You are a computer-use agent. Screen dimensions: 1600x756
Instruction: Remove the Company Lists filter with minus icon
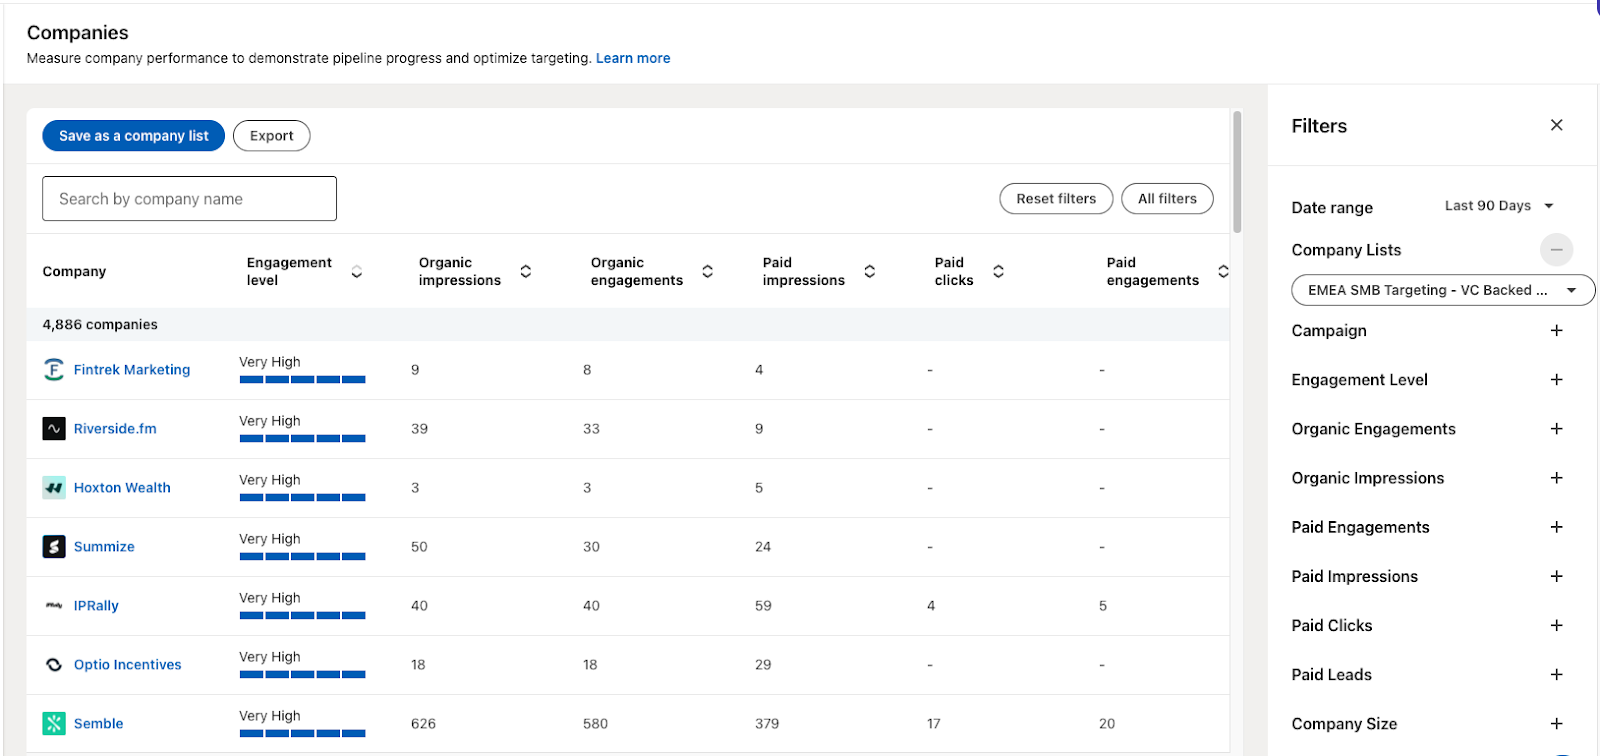[1556, 249]
